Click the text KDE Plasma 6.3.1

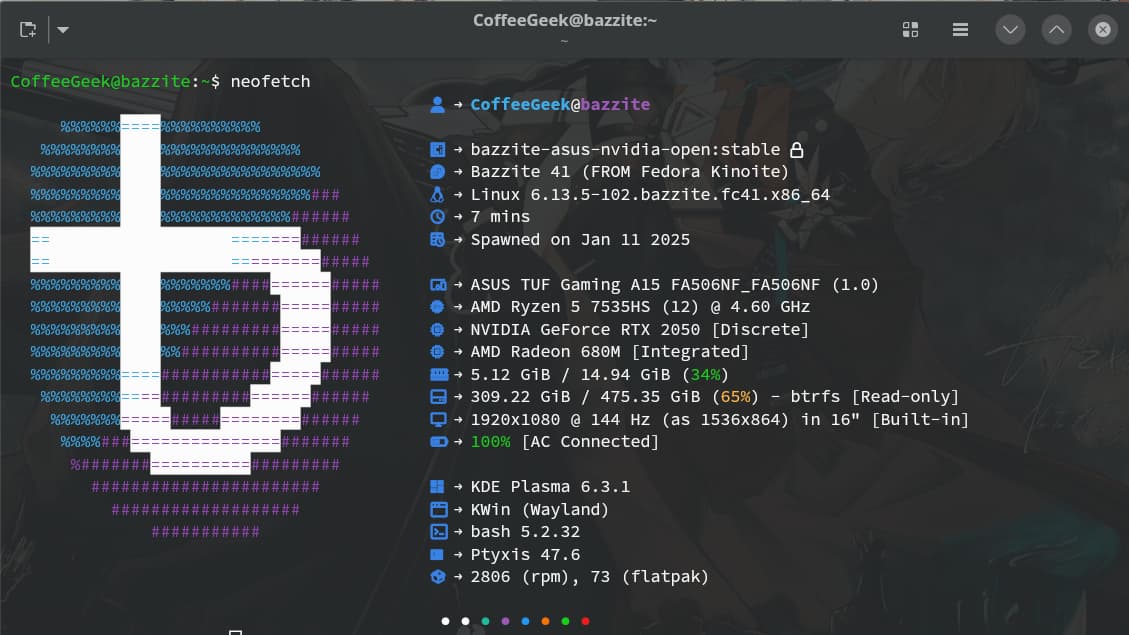click(550, 487)
